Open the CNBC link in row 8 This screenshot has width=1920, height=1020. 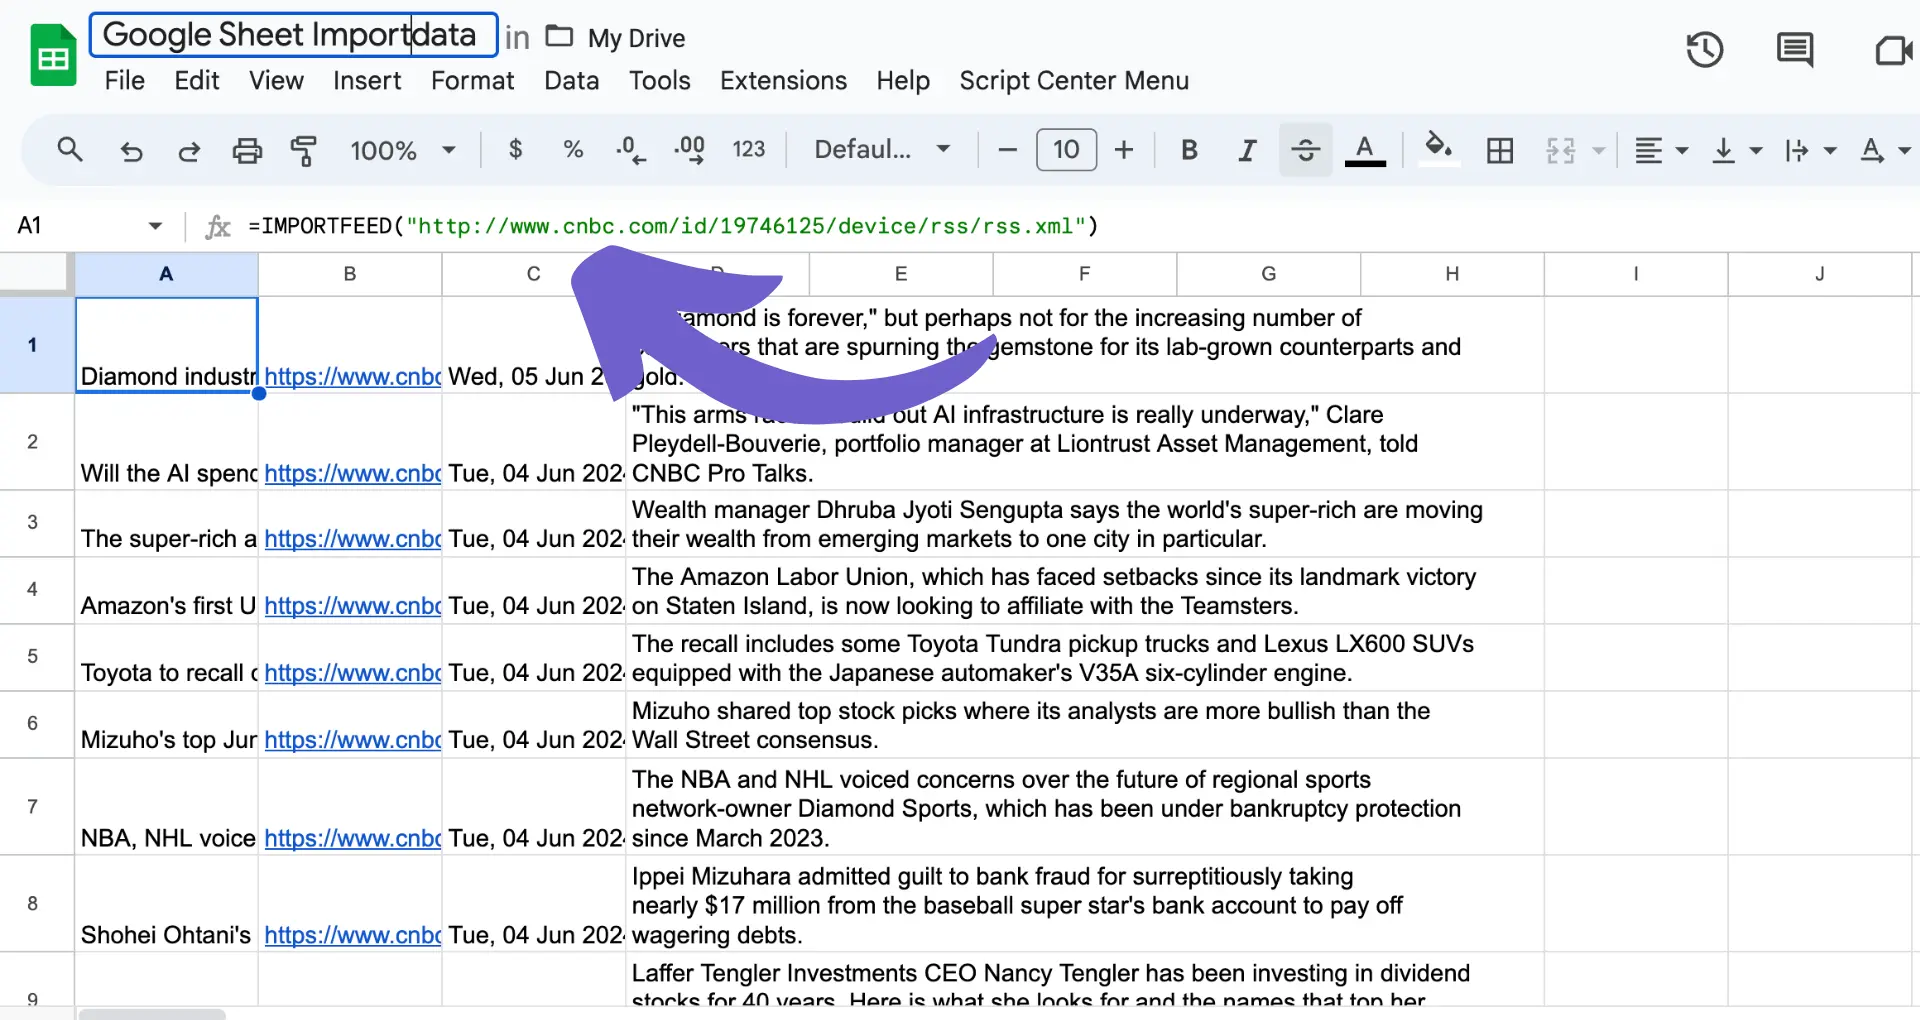tap(352, 935)
